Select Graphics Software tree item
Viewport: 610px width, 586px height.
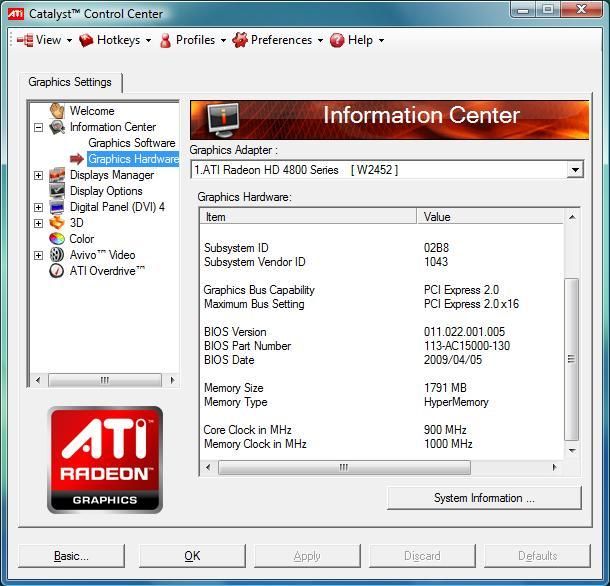132,143
